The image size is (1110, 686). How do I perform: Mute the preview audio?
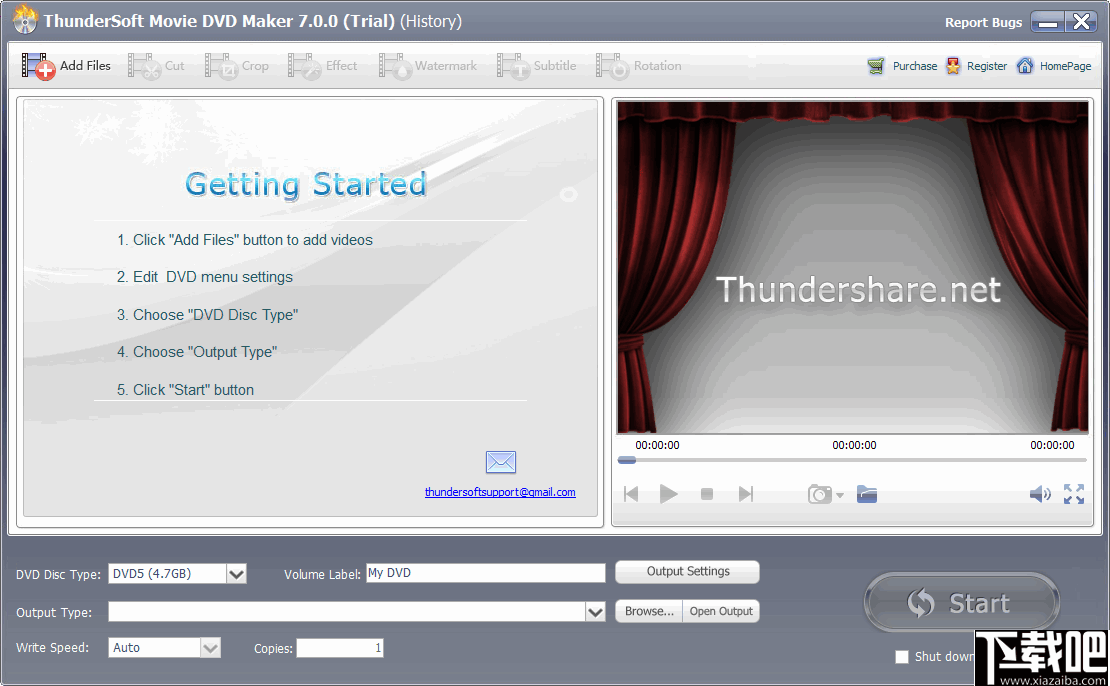pos(1040,493)
